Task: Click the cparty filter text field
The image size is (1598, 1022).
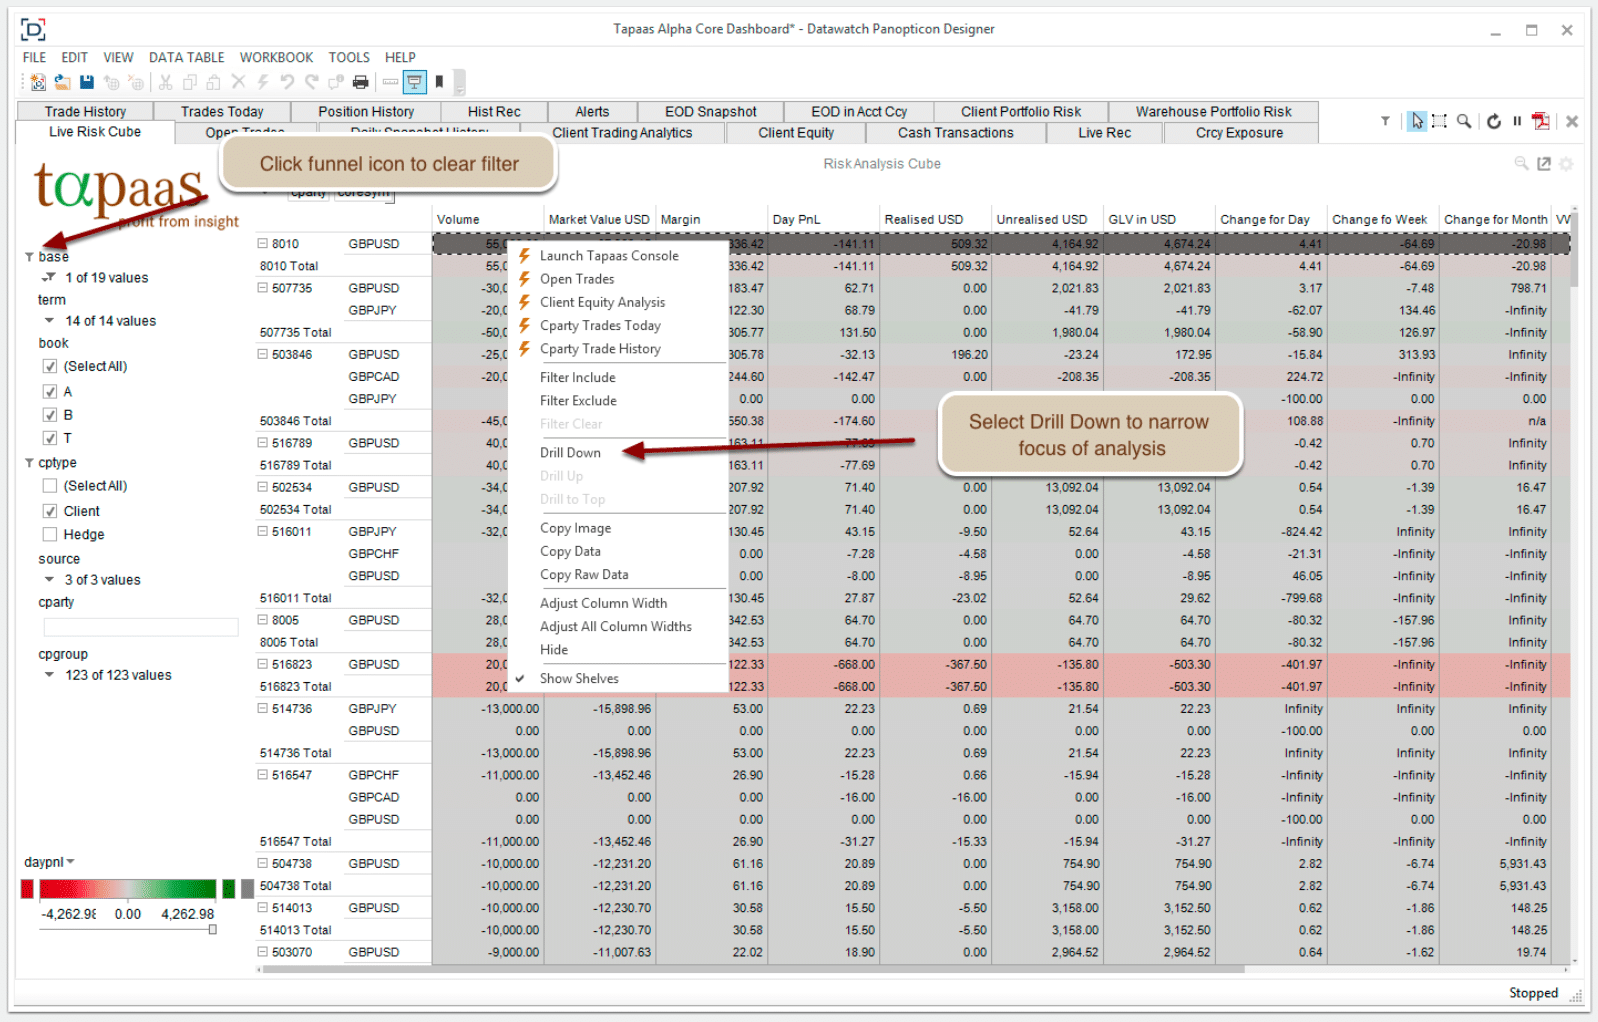Action: pos(141,627)
